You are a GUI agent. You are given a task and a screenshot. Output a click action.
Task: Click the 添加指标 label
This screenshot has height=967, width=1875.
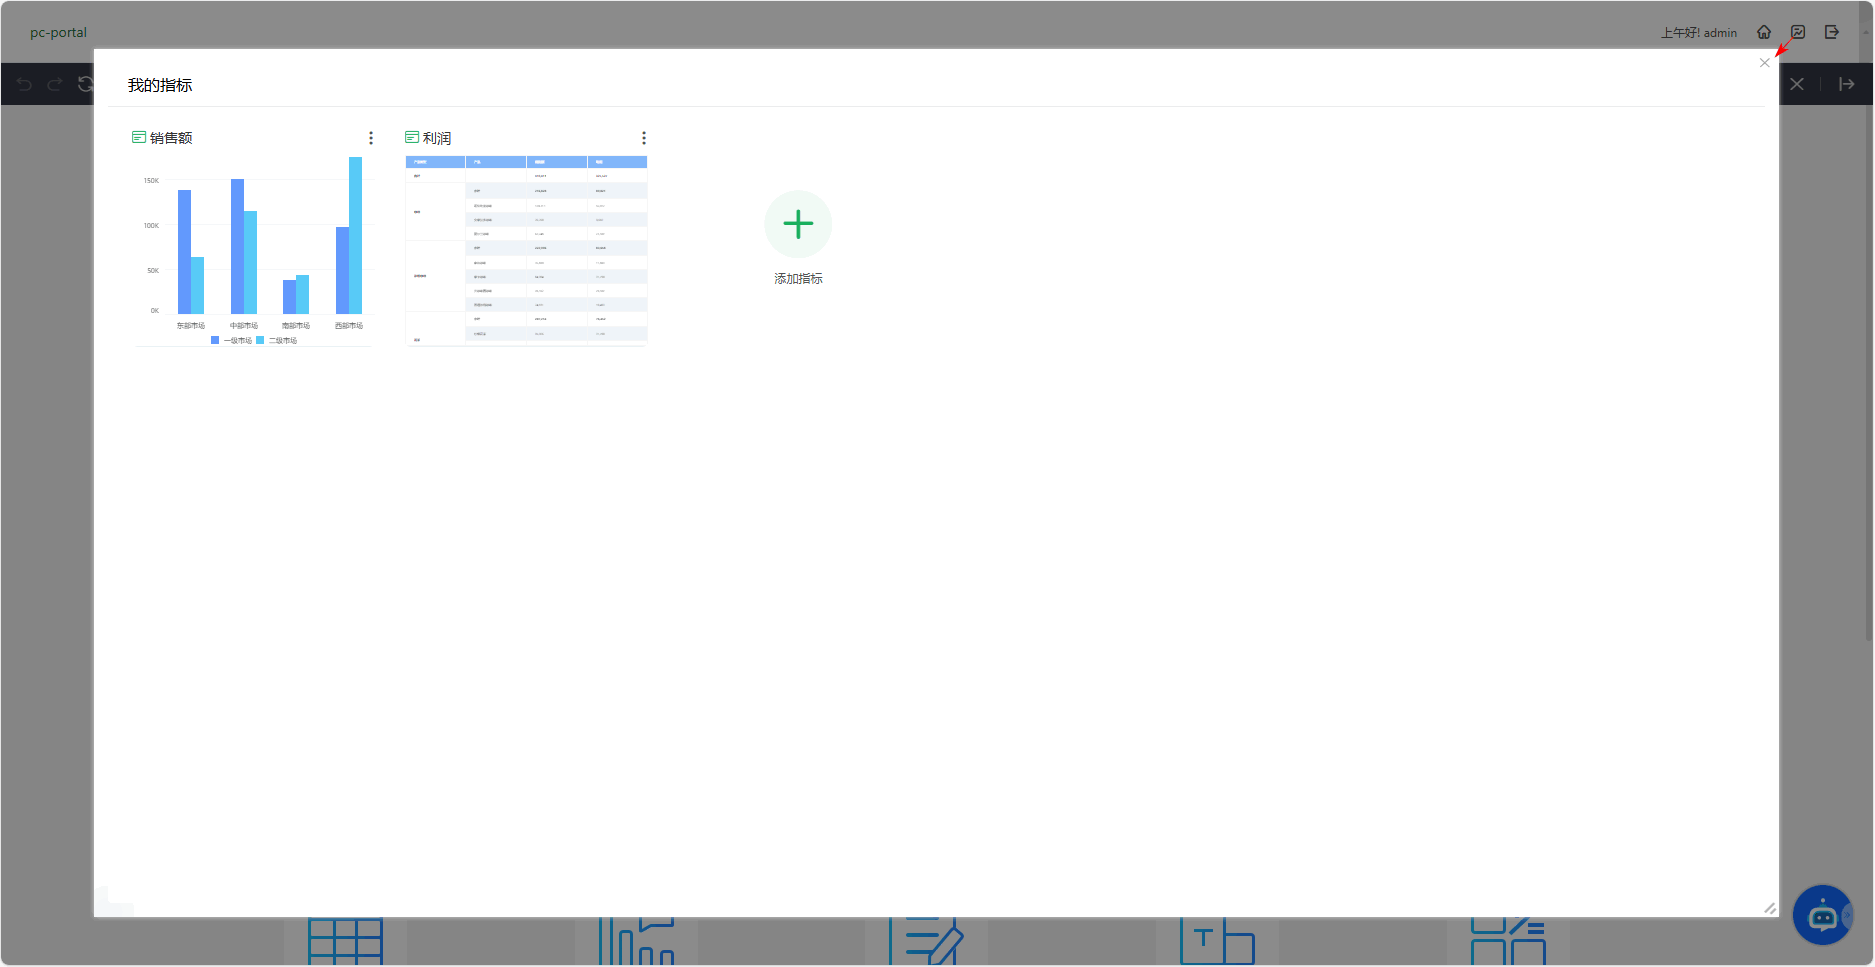coord(798,279)
